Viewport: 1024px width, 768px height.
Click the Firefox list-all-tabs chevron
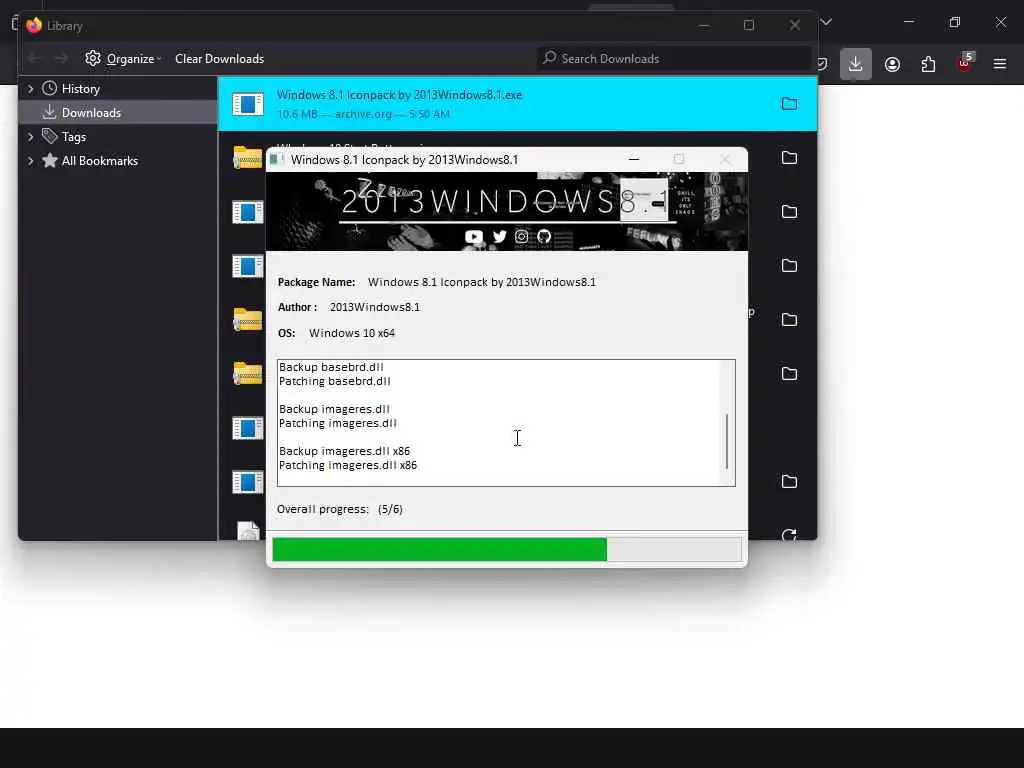pos(826,22)
